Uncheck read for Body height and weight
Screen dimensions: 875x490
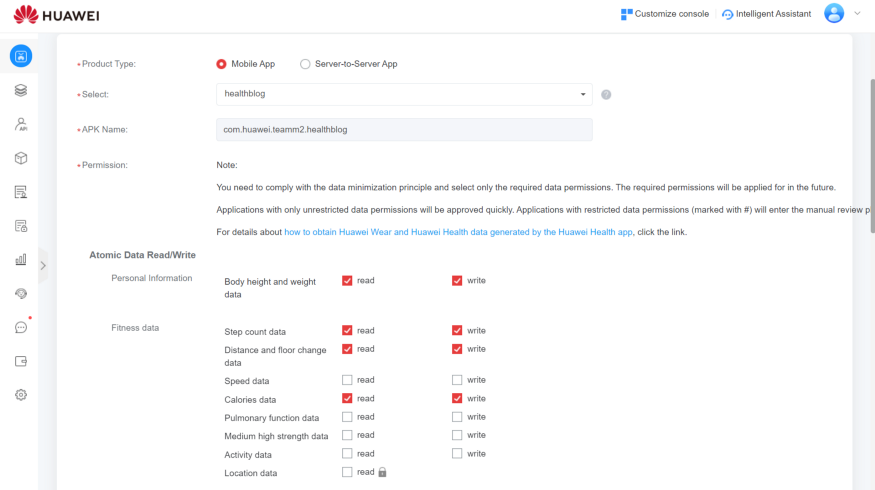347,281
